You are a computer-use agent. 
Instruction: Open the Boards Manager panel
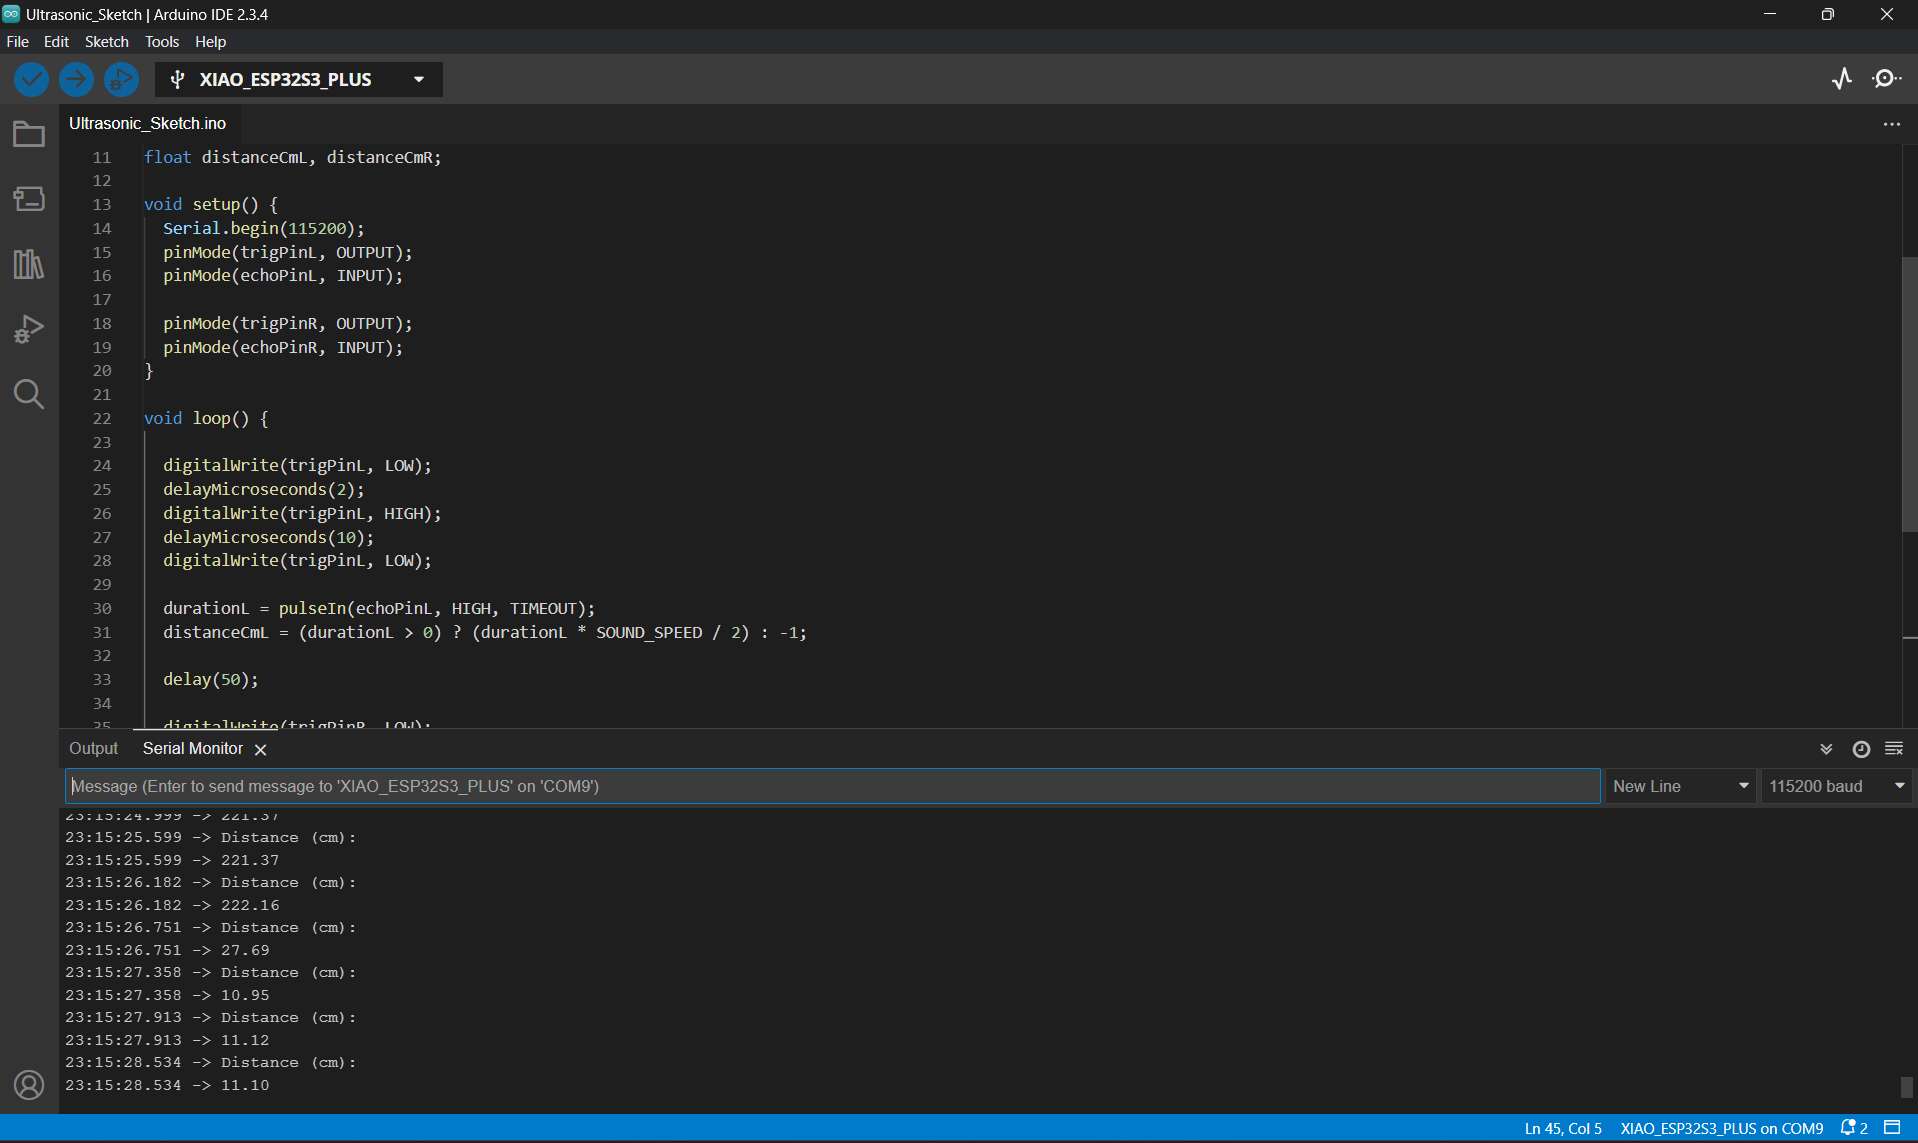29,198
